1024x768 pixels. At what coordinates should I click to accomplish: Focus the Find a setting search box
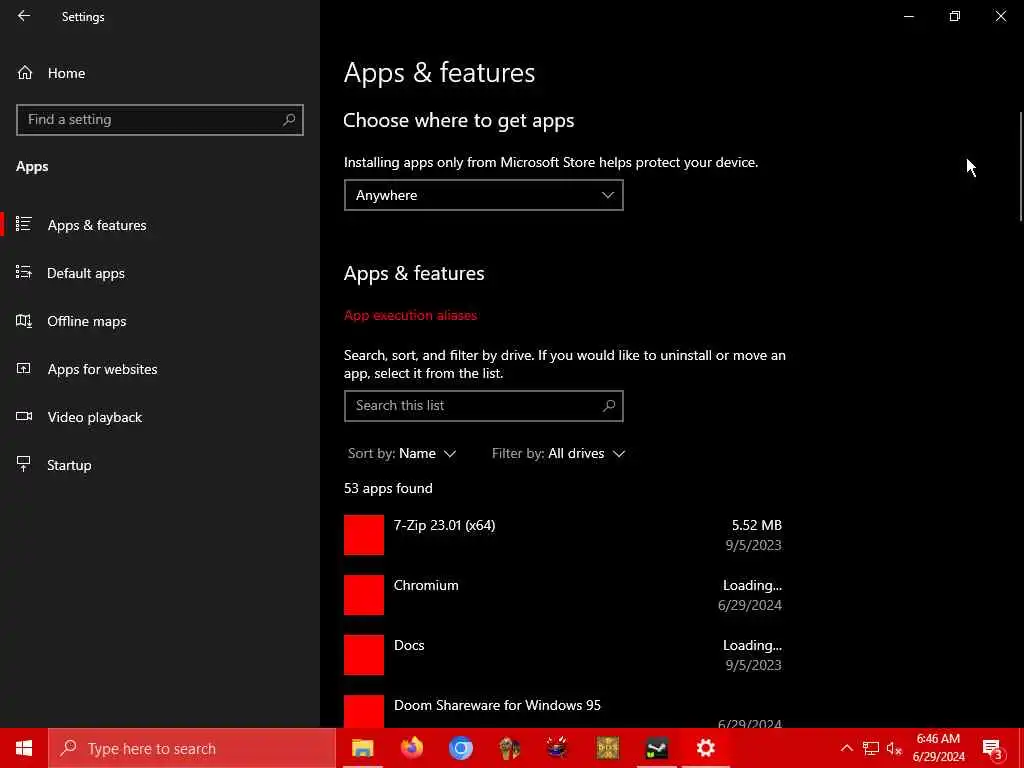tap(159, 120)
